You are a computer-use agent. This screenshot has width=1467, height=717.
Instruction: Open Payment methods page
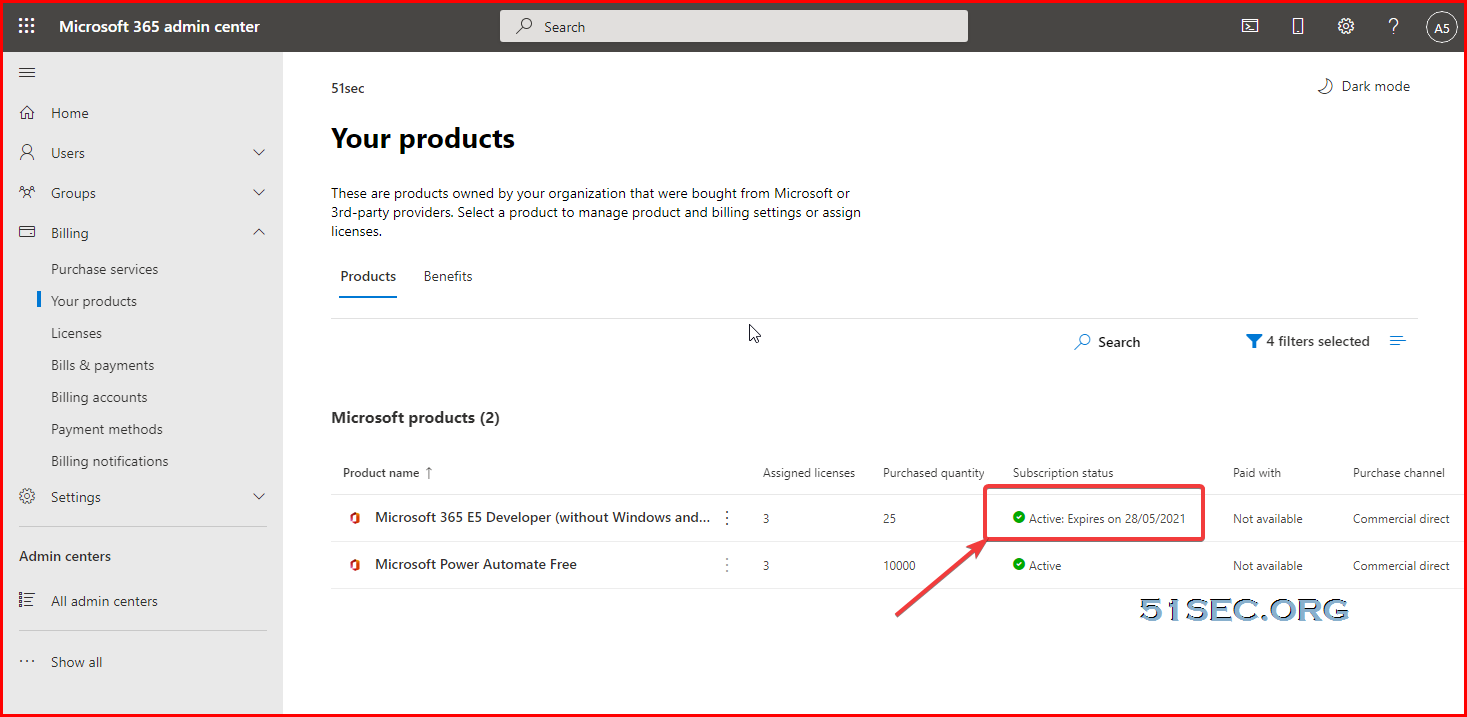[107, 429]
